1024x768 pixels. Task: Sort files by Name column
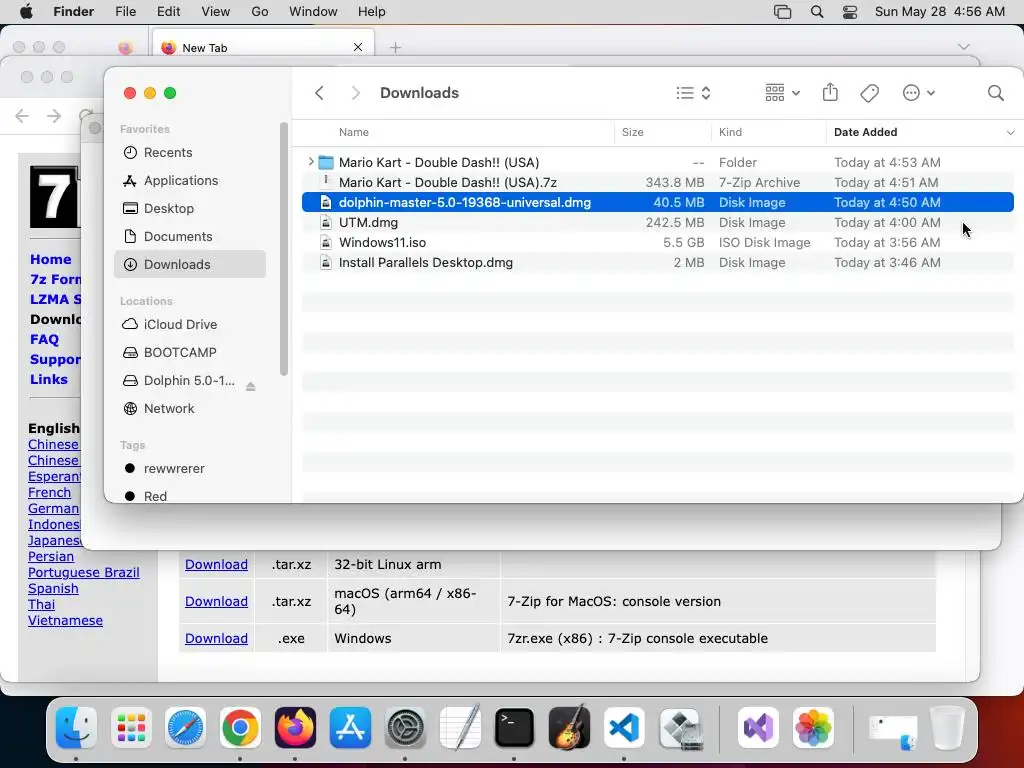(353, 132)
